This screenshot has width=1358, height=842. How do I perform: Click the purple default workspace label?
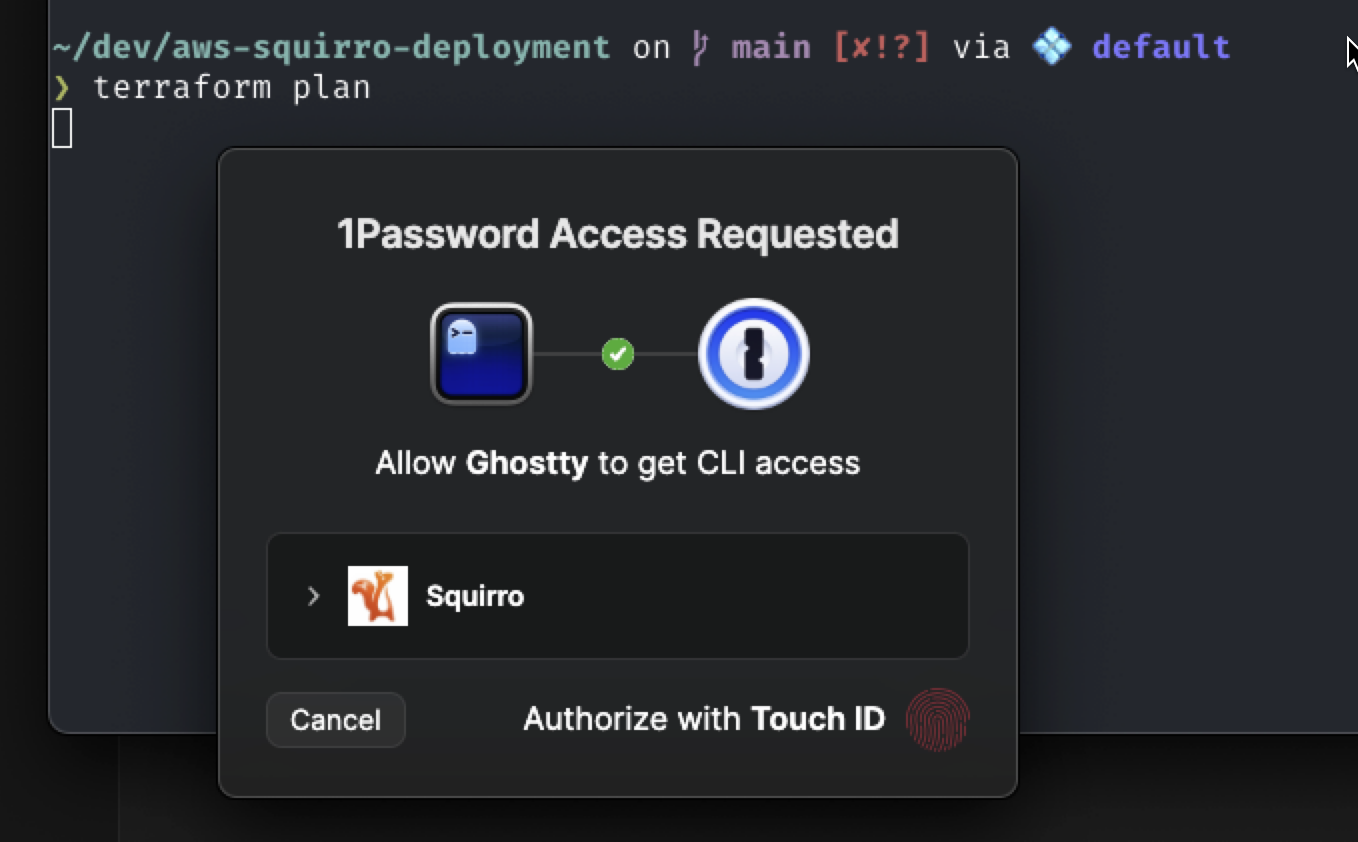(x=1161, y=47)
